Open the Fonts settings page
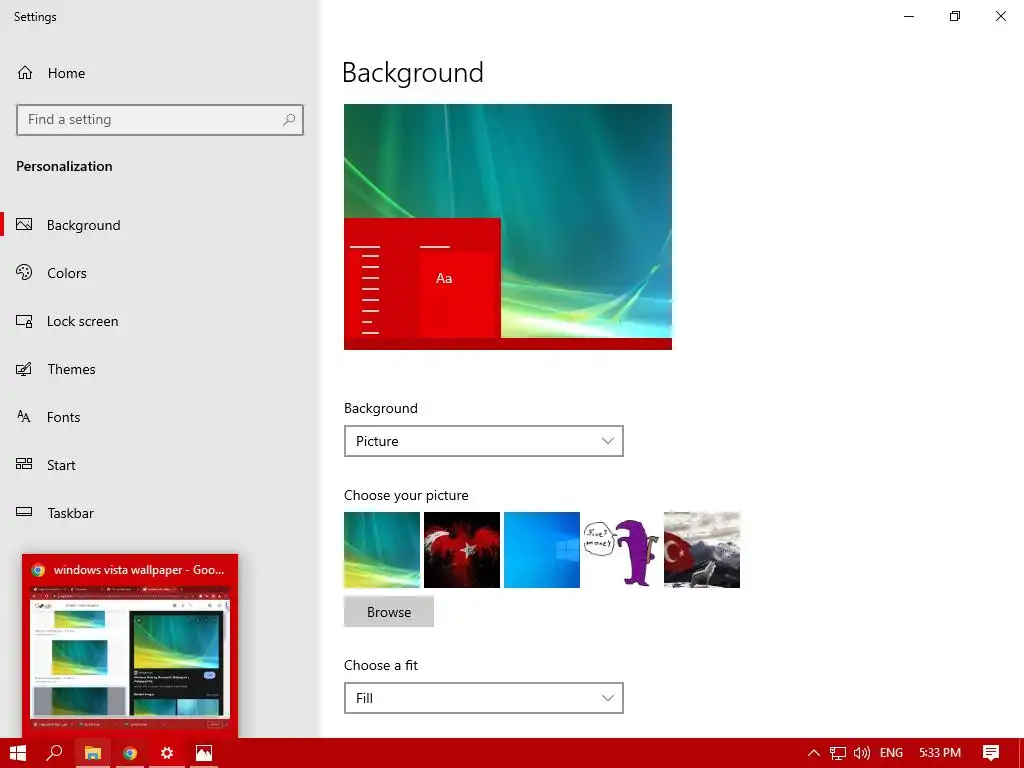Viewport: 1024px width, 768px height. point(63,417)
